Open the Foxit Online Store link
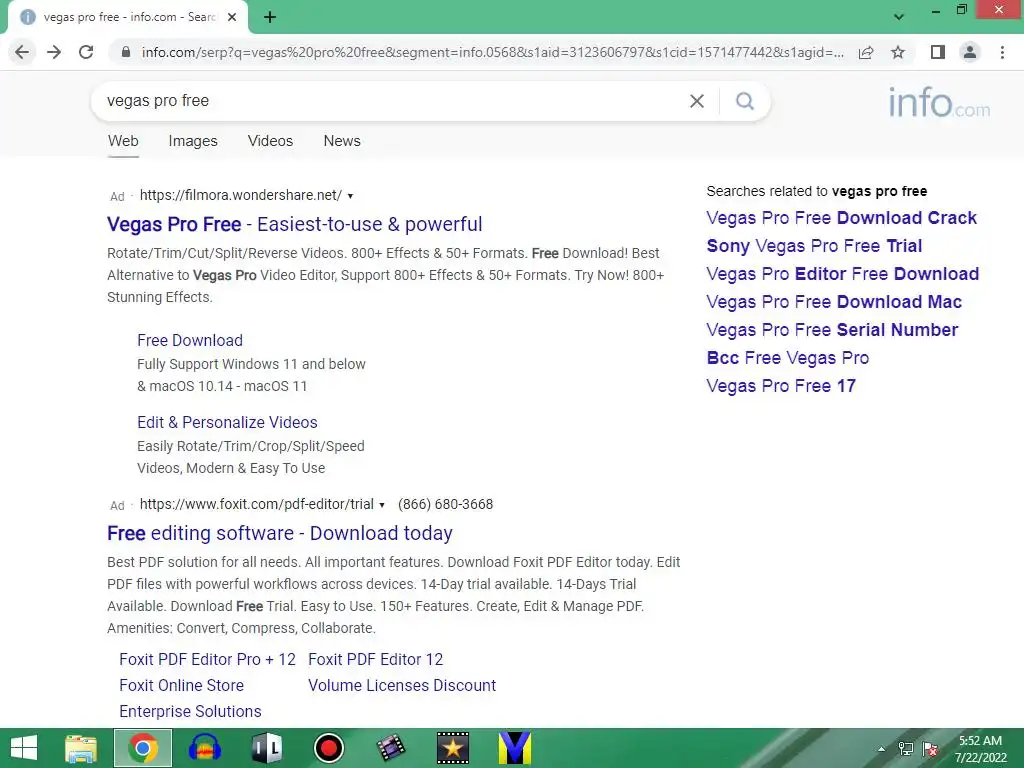1024x768 pixels. pyautogui.click(x=182, y=686)
